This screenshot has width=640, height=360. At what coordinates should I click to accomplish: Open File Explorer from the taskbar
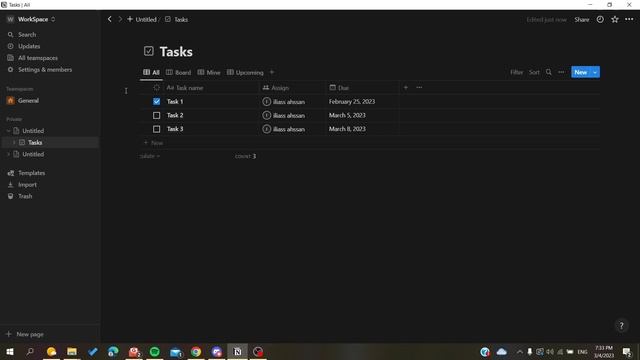pyautogui.click(x=72, y=351)
